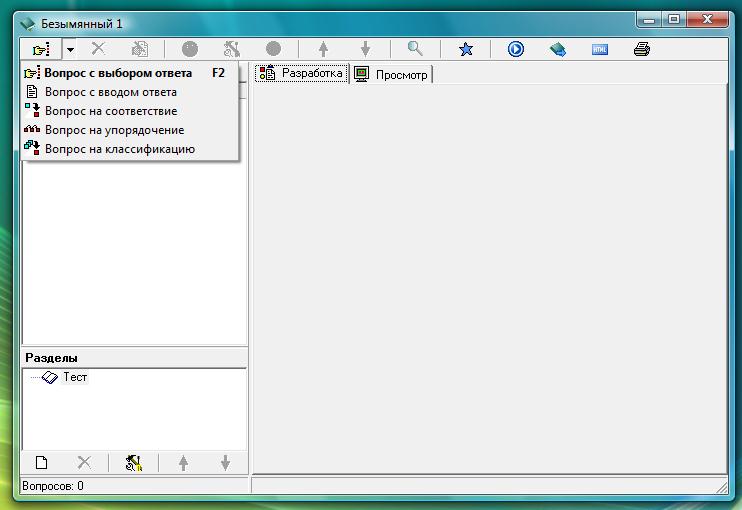742x510 pixels.
Task: Click the 'Вопросов: 0' status bar text
Action: click(x=53, y=486)
